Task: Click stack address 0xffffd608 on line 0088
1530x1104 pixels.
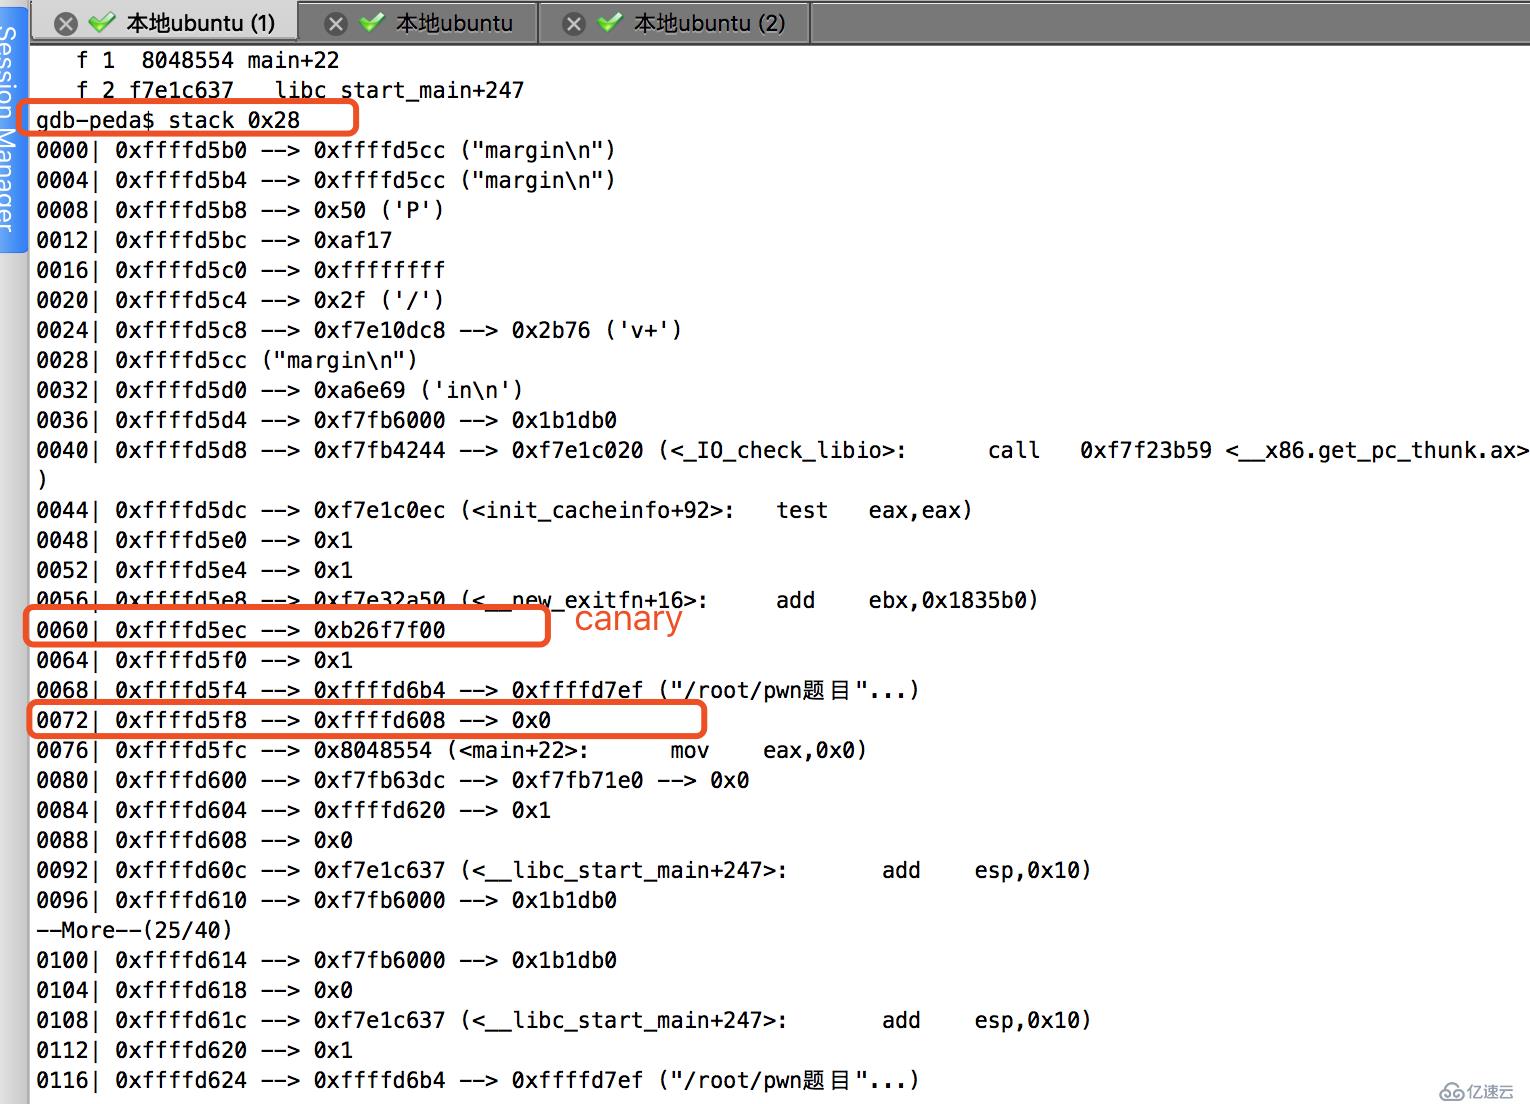Action: coord(181,840)
